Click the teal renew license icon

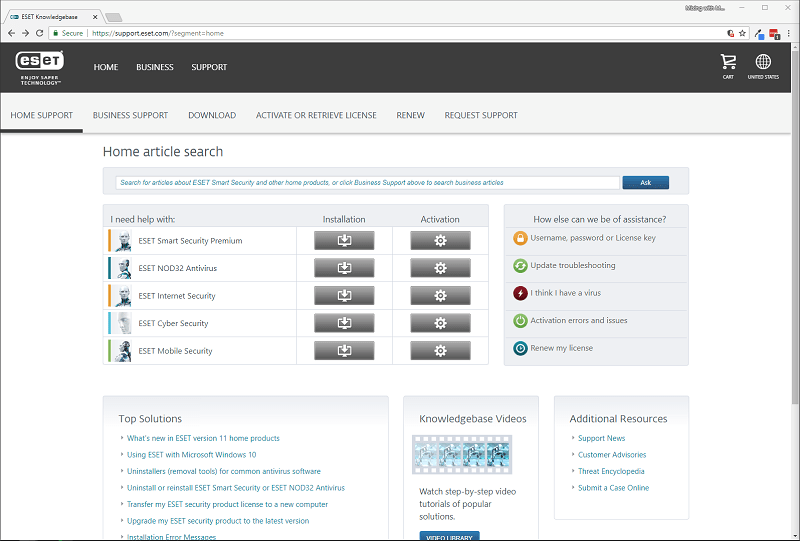[x=520, y=348]
